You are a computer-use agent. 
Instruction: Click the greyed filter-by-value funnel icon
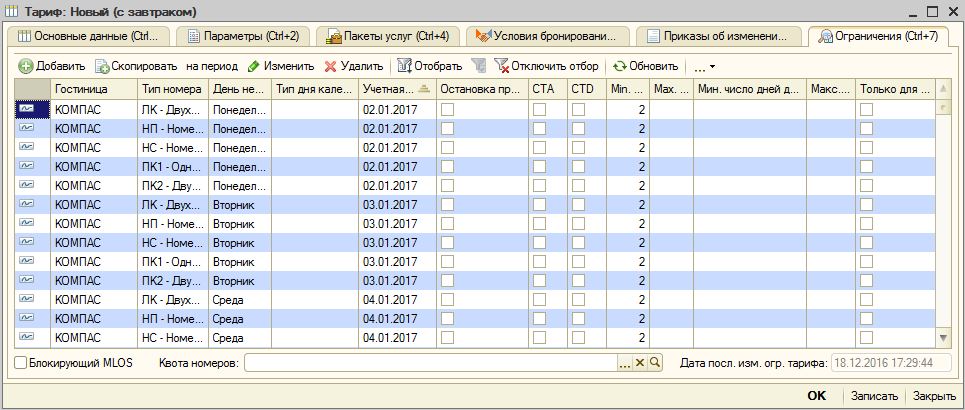pyautogui.click(x=479, y=66)
